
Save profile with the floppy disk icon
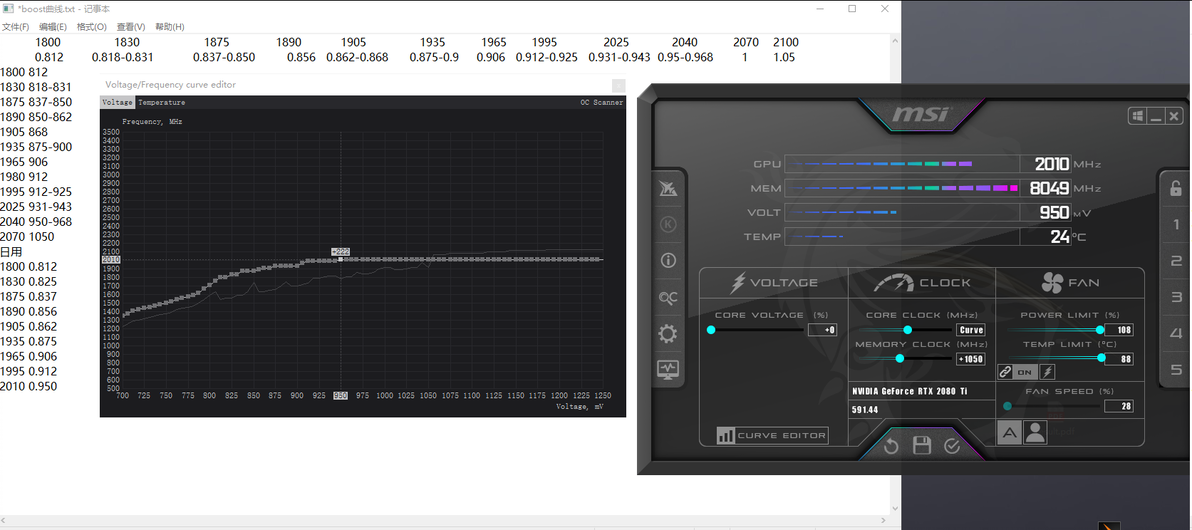[922, 446]
